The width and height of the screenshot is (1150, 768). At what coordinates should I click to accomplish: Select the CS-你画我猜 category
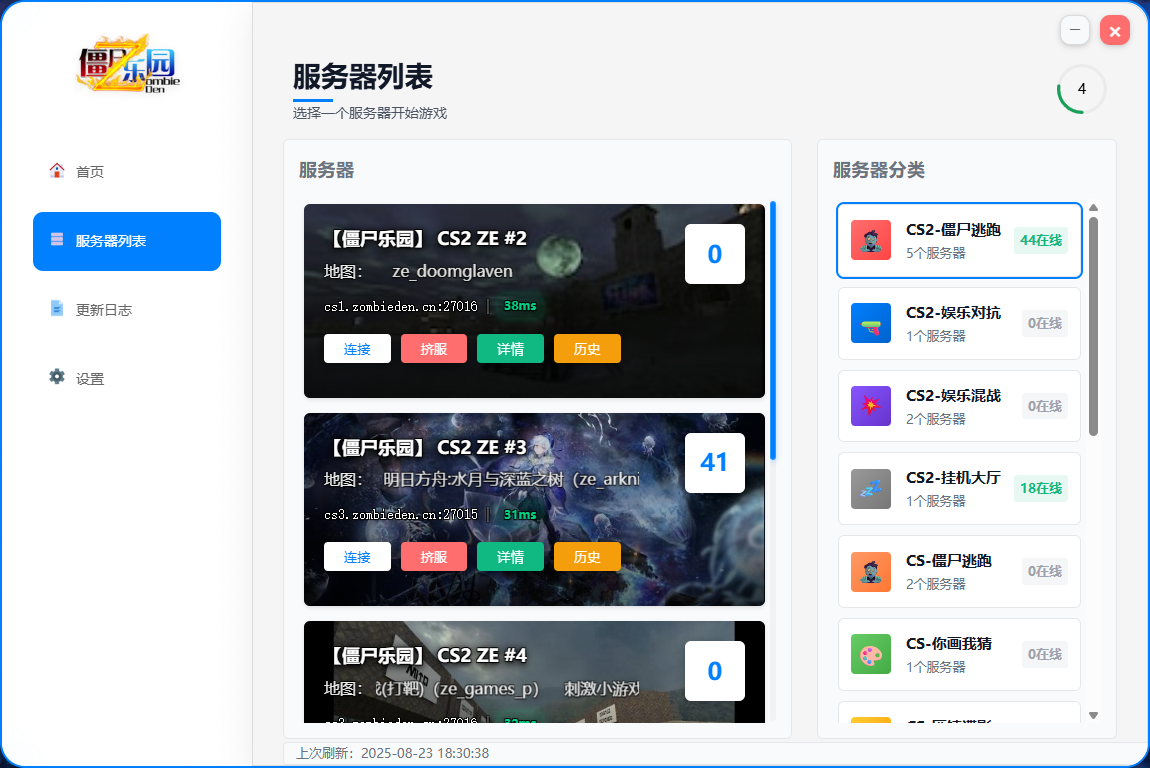click(x=959, y=654)
